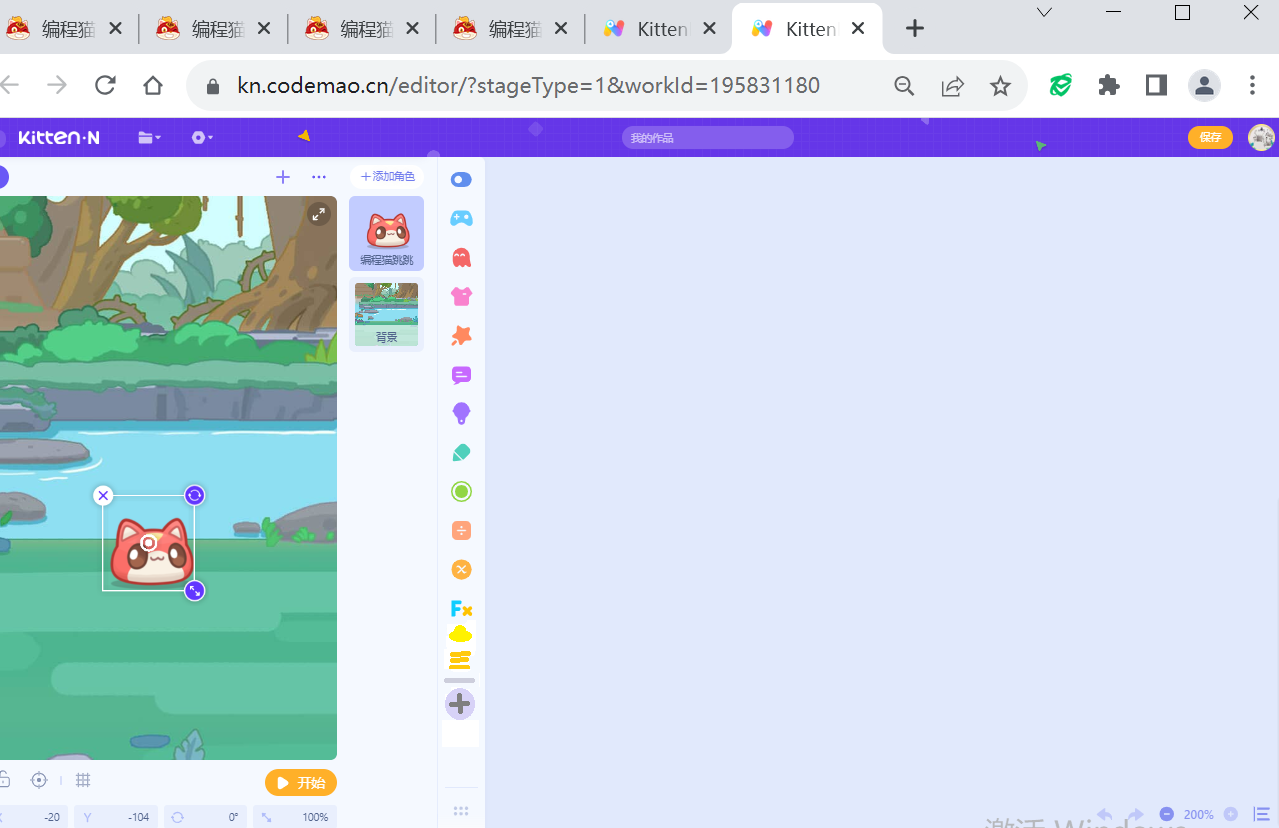This screenshot has height=828, width=1279.
Task: Open the folder file dropdown menu
Action: click(150, 137)
